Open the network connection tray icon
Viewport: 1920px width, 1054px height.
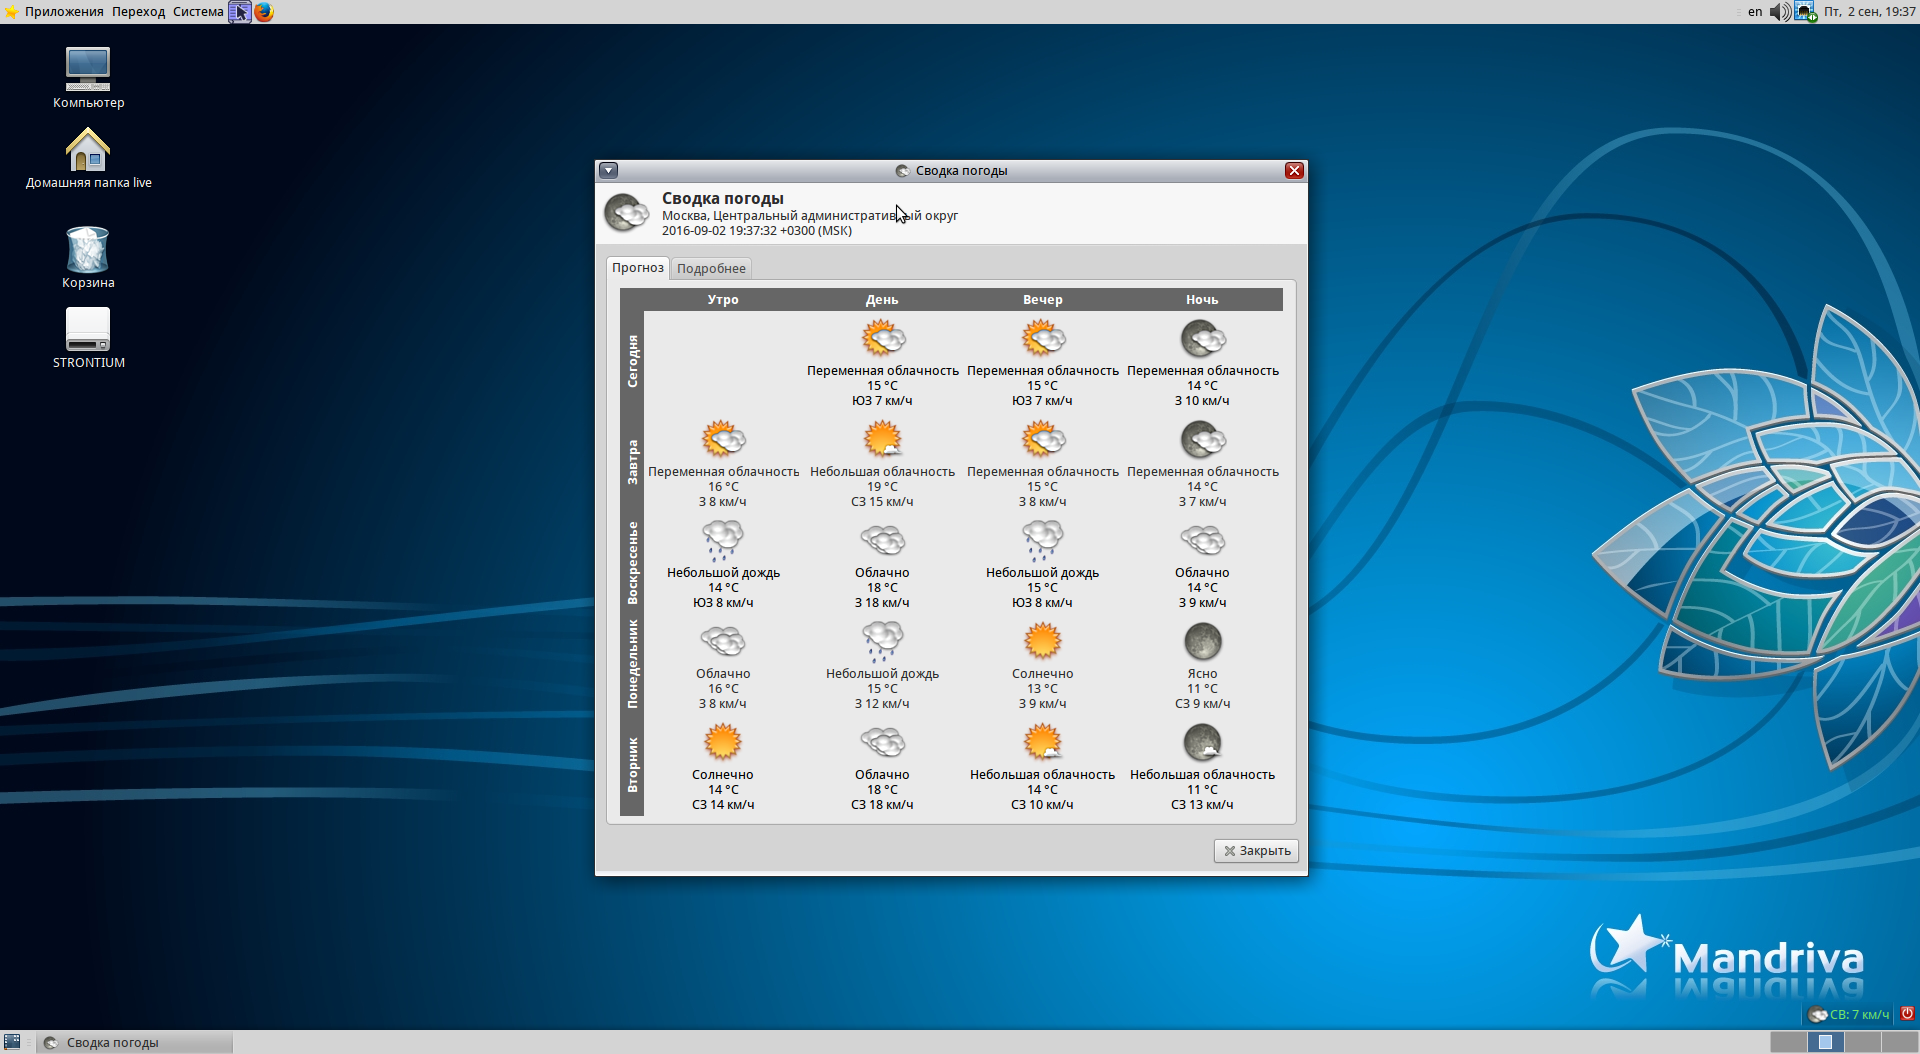click(x=1805, y=12)
